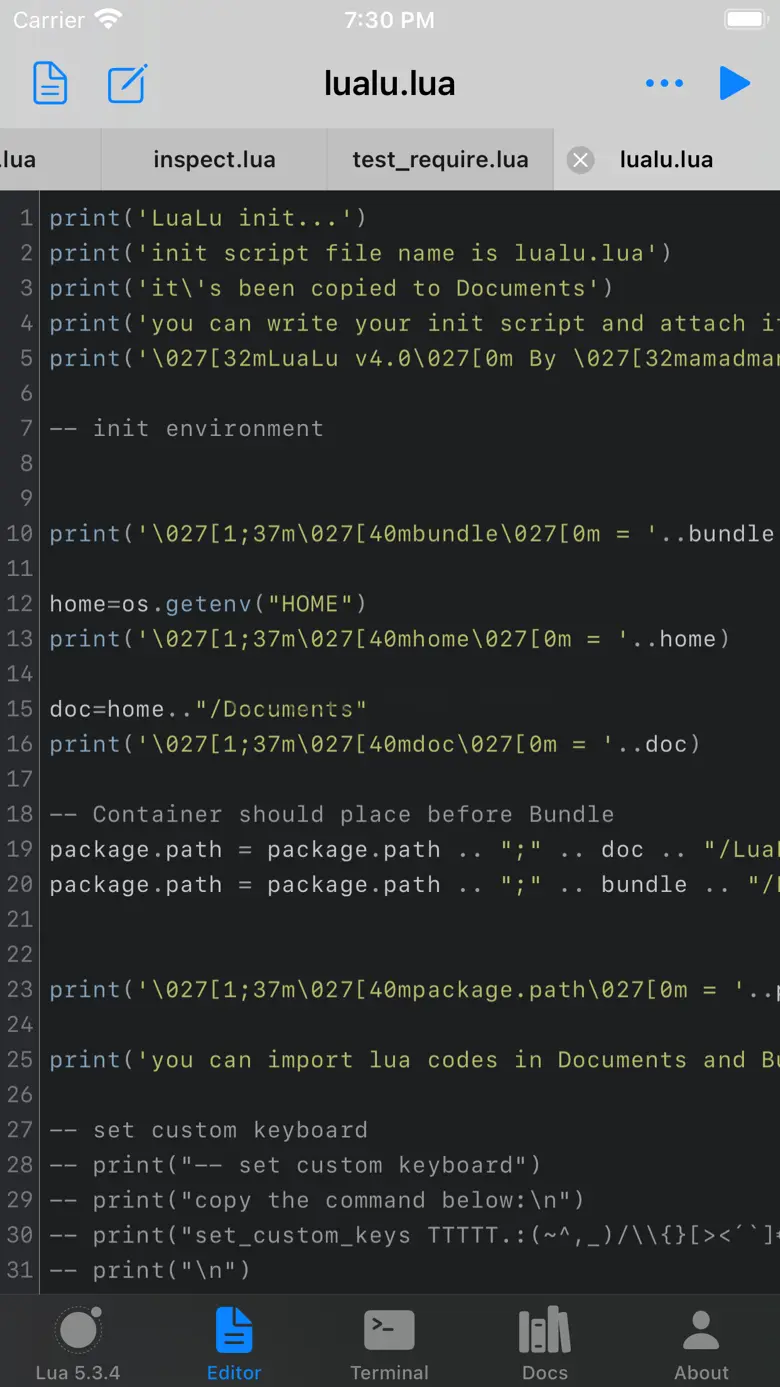The image size is (780, 1387).
Task: Click the lualu.lua title in the header
Action: tap(389, 83)
